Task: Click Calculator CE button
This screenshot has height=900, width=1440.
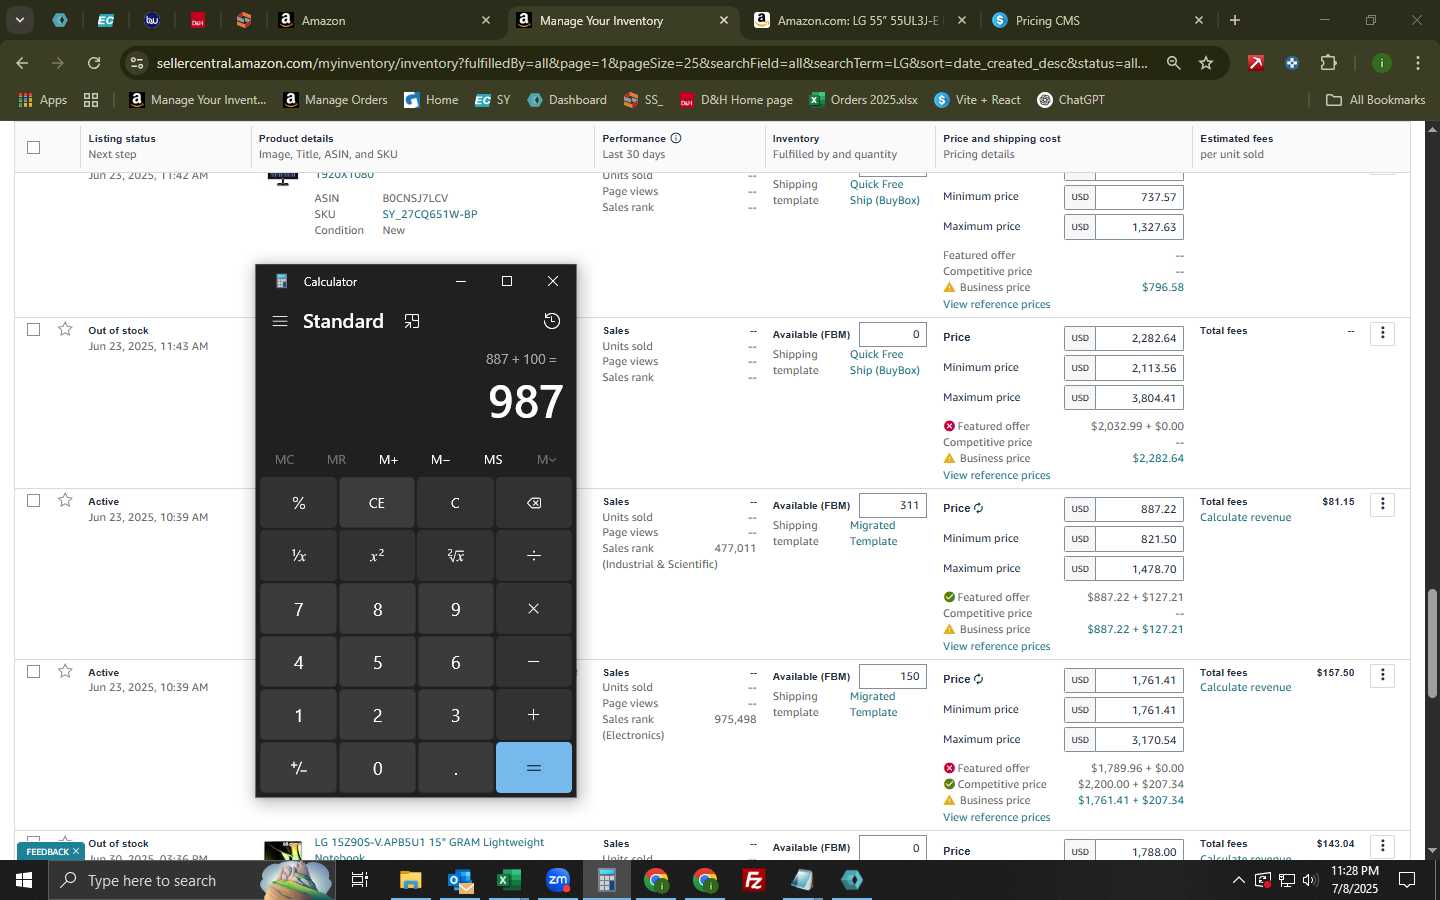Action: pyautogui.click(x=377, y=503)
